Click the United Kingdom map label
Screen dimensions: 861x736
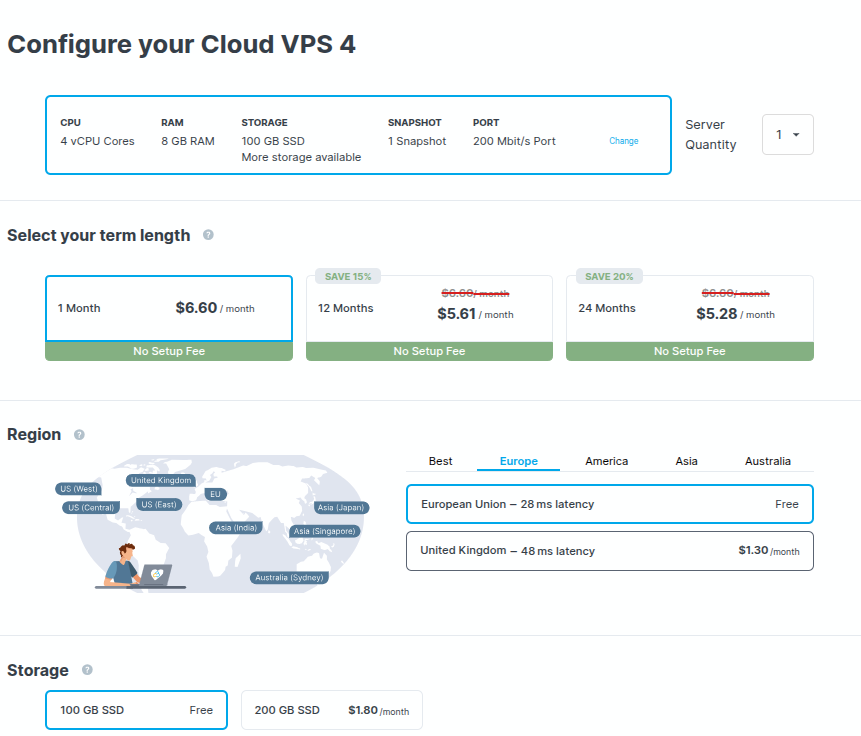point(161,480)
